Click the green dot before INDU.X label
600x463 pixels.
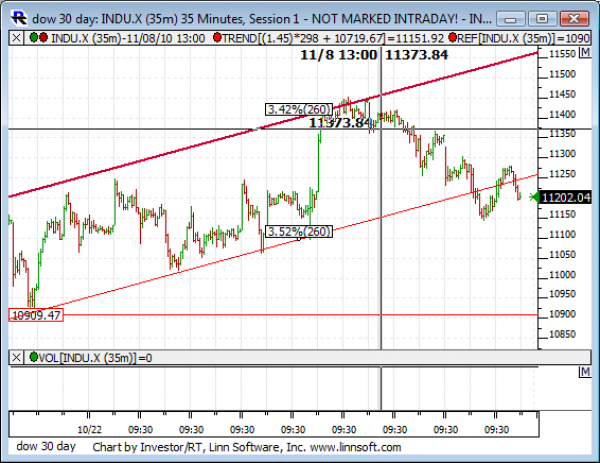click(x=34, y=37)
